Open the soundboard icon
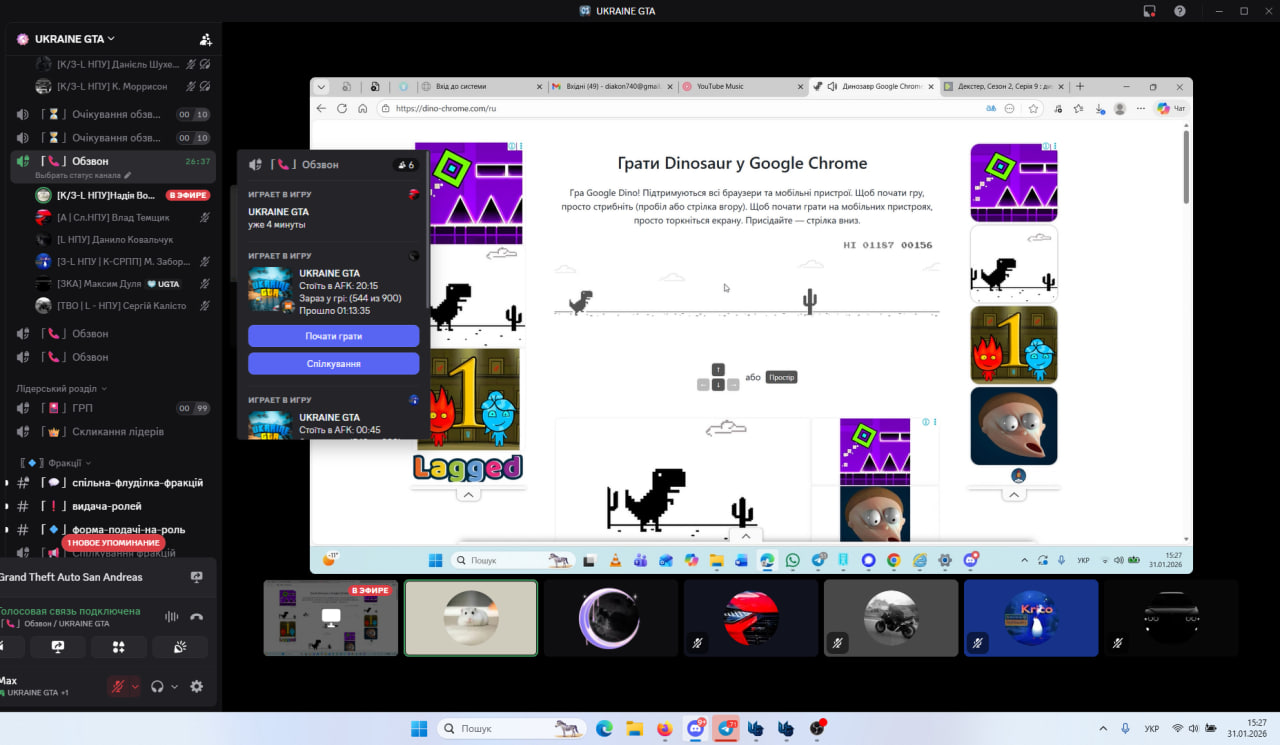 pyautogui.click(x=180, y=647)
